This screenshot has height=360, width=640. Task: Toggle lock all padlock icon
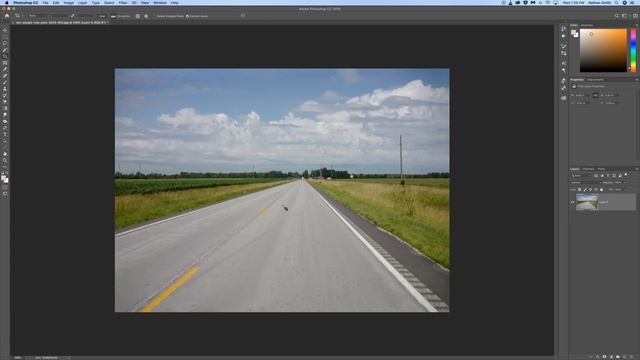tap(601, 189)
